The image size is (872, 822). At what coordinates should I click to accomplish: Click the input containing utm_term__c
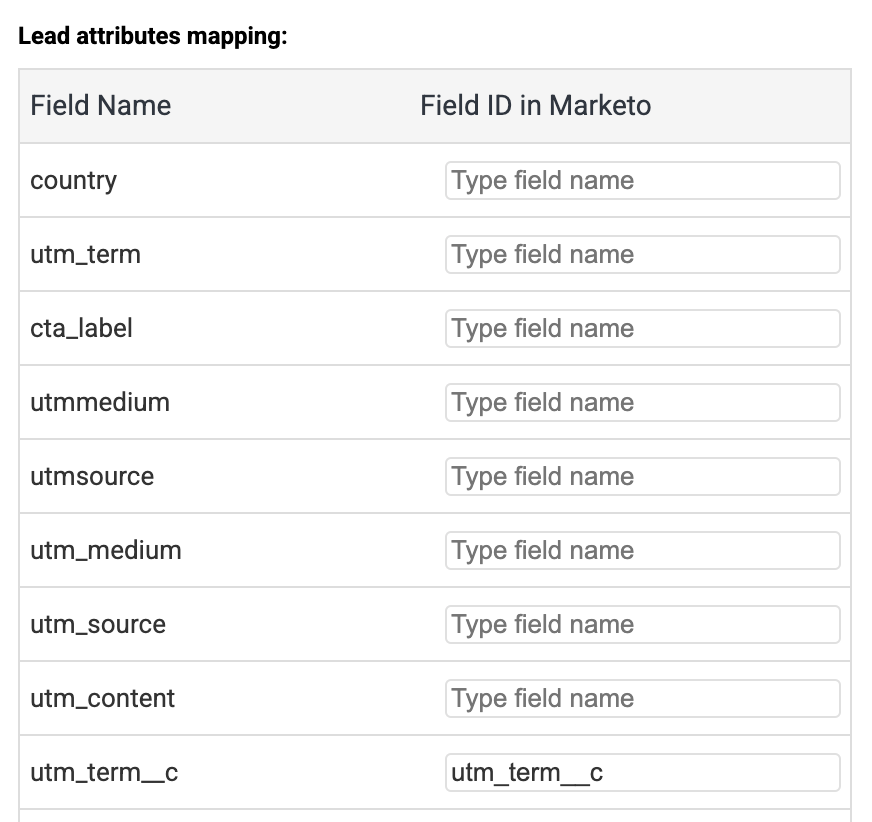[642, 773]
